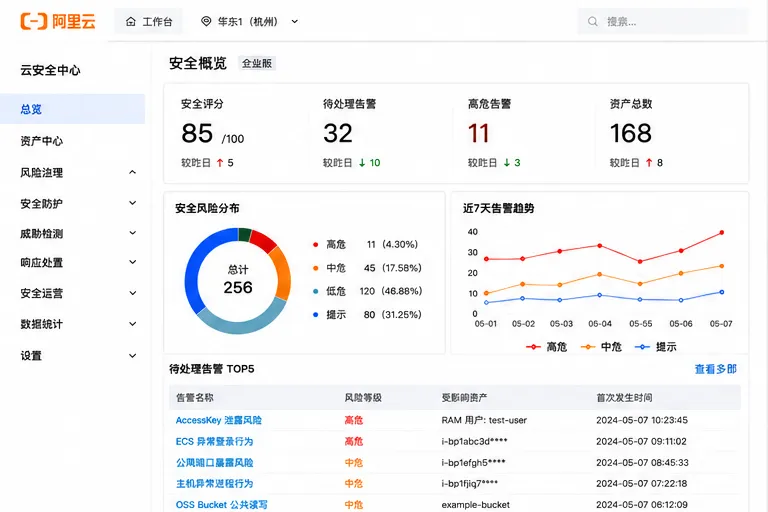This screenshot has height=512, width=768.
Task: Click the red up arrow beside 8
Action: coord(649,163)
